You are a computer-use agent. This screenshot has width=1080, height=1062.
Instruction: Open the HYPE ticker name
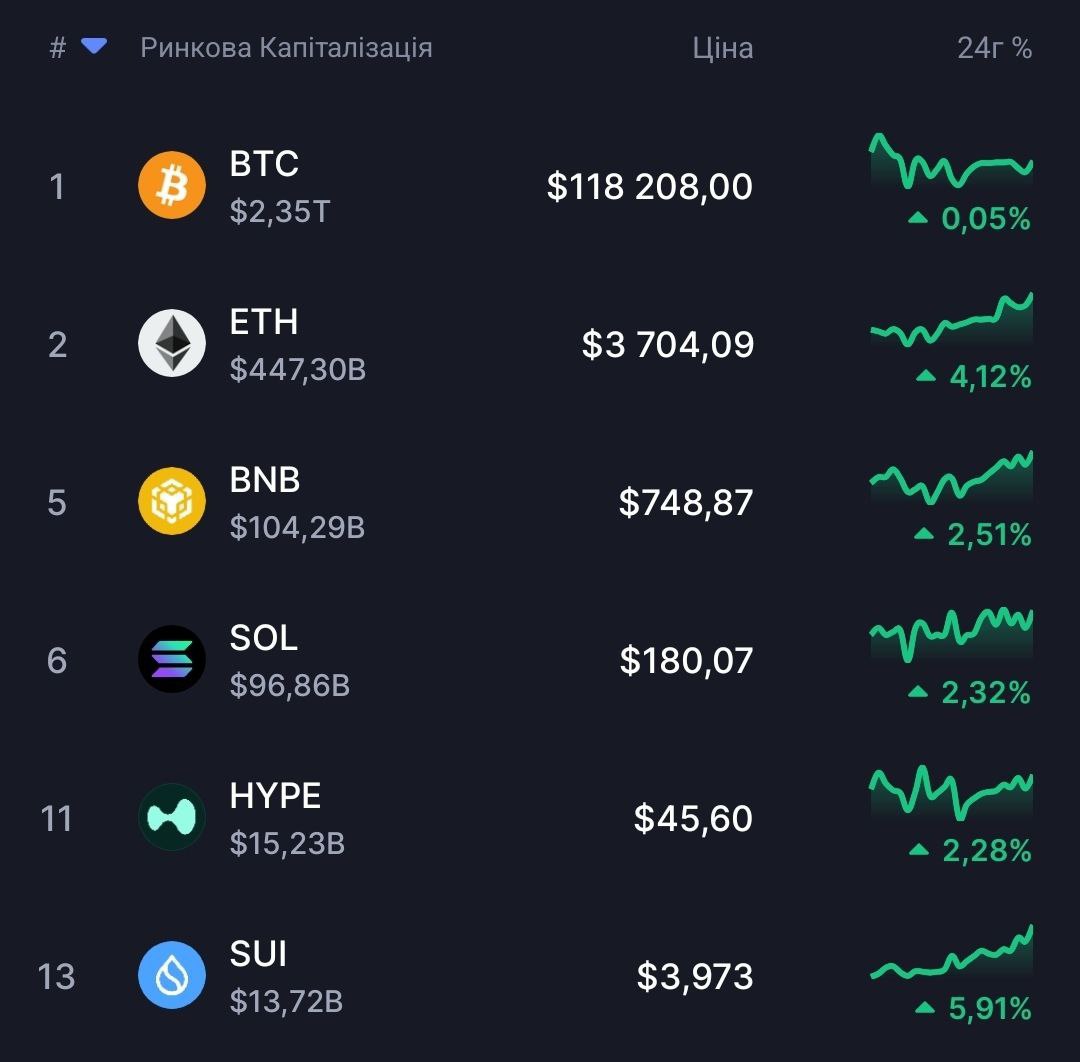pos(275,795)
